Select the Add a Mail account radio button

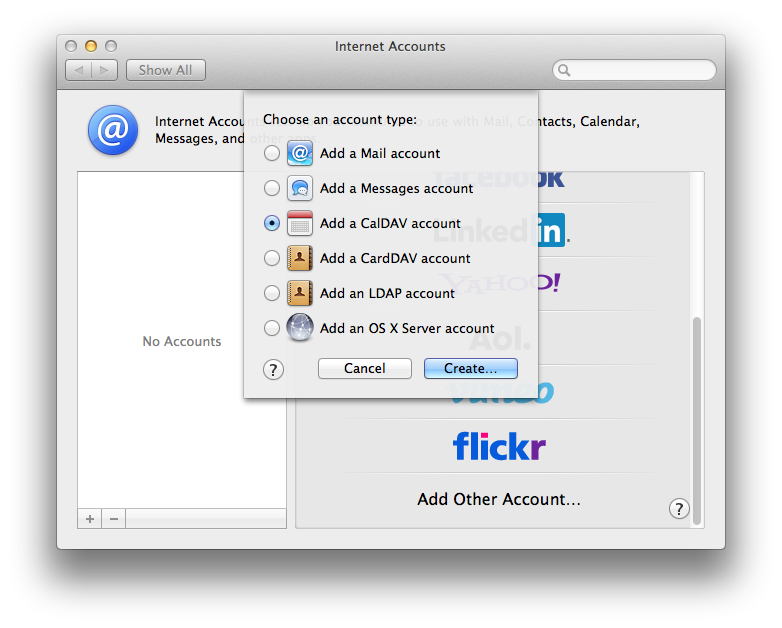(272, 154)
